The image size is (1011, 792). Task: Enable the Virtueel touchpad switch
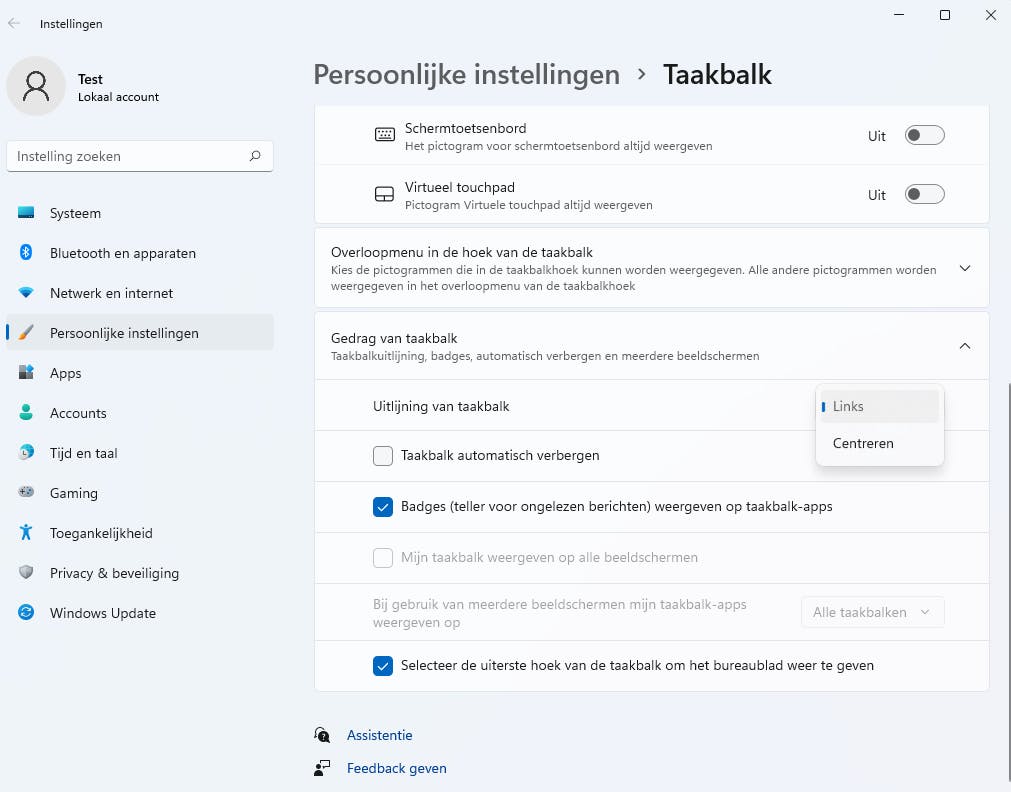924,195
